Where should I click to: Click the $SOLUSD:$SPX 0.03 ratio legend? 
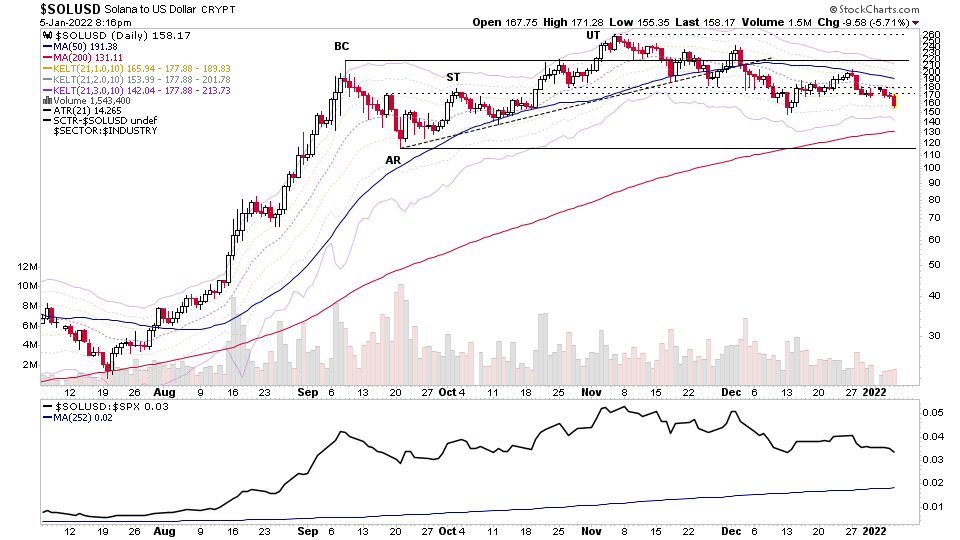pyautogui.click(x=111, y=407)
